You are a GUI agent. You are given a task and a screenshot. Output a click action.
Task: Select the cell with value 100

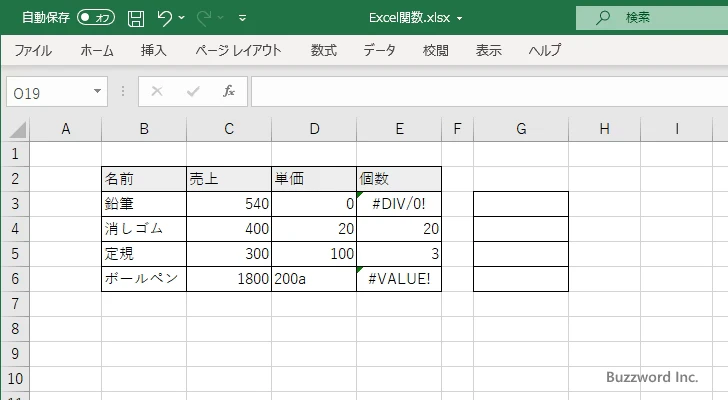(314, 254)
